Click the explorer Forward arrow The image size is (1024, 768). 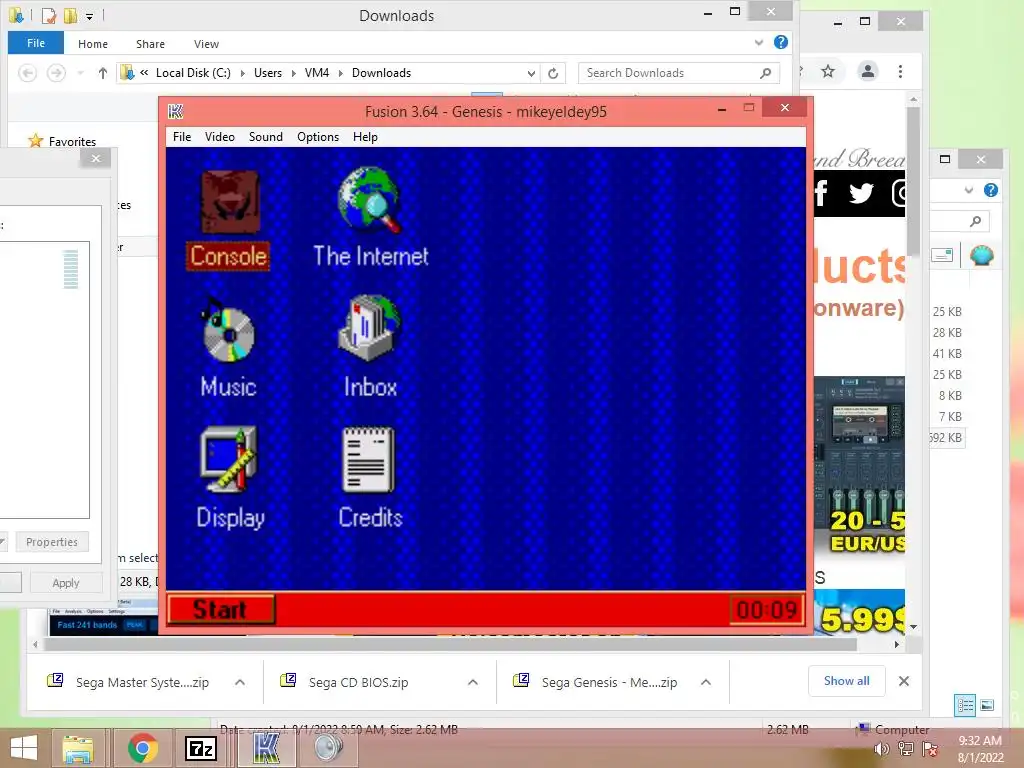coord(56,72)
